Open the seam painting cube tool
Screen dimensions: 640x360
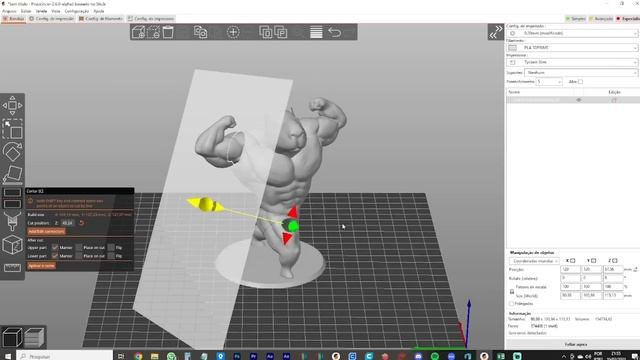point(12,245)
